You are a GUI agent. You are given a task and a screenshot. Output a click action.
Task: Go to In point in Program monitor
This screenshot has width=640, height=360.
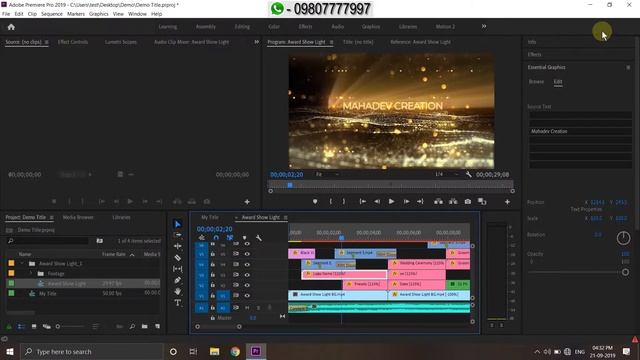(362, 202)
